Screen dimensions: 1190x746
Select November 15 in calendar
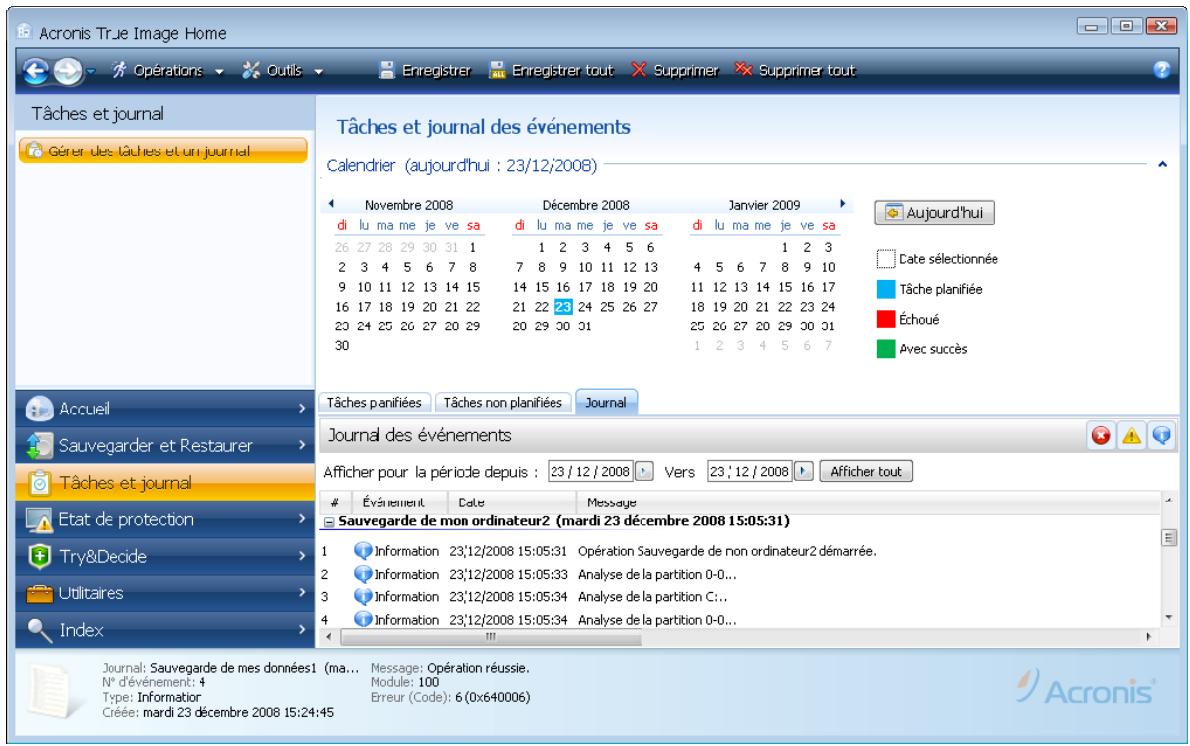pos(473,287)
